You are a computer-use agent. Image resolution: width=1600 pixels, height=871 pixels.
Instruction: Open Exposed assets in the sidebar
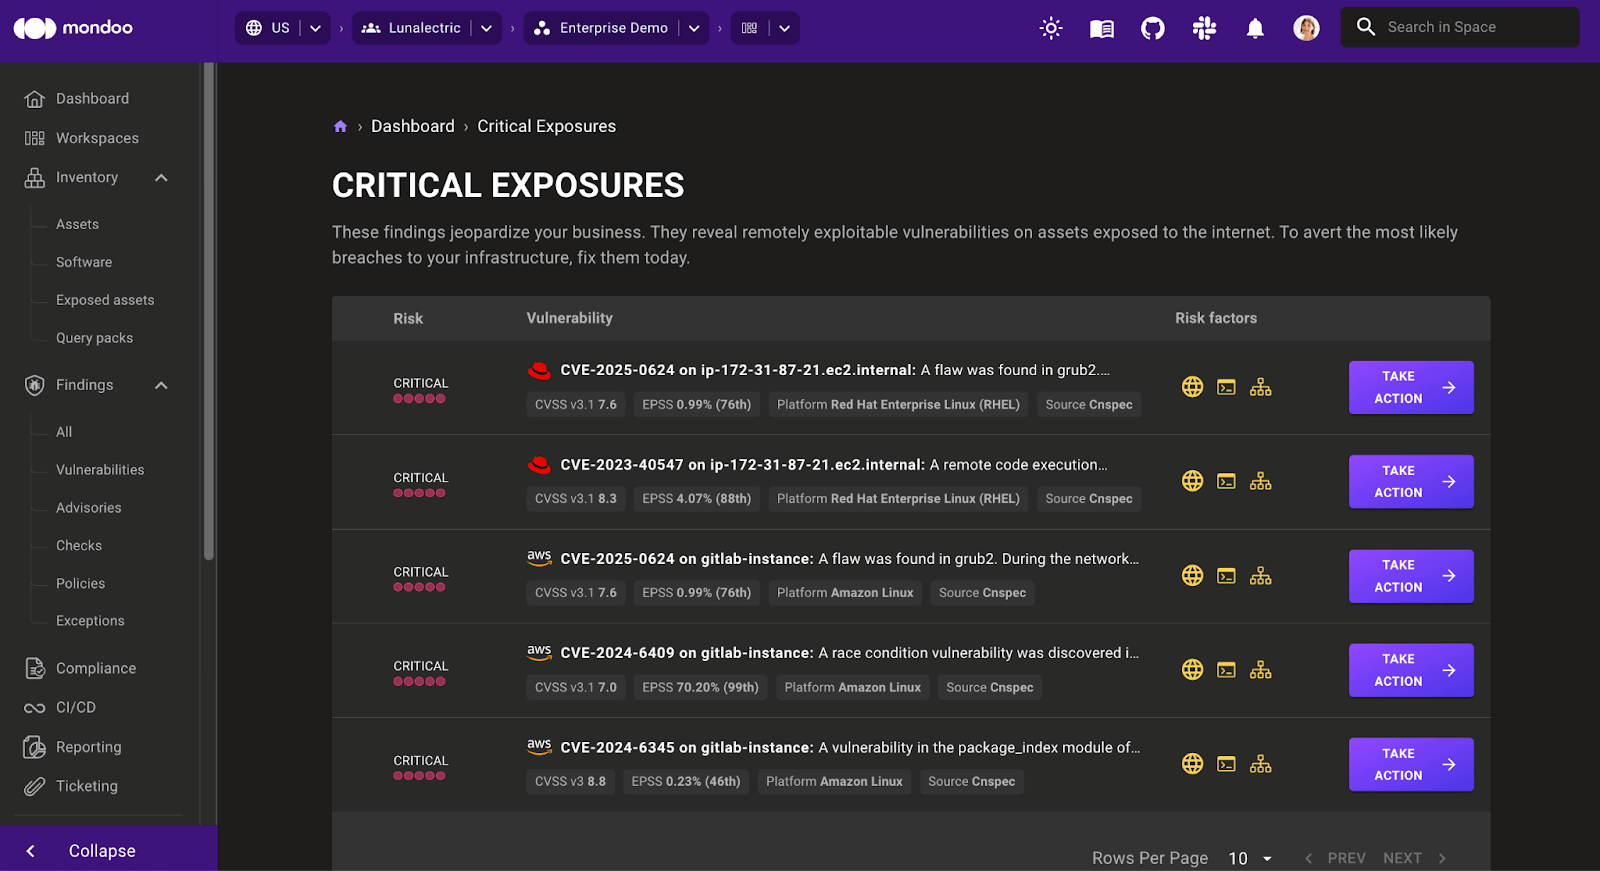(x=105, y=300)
